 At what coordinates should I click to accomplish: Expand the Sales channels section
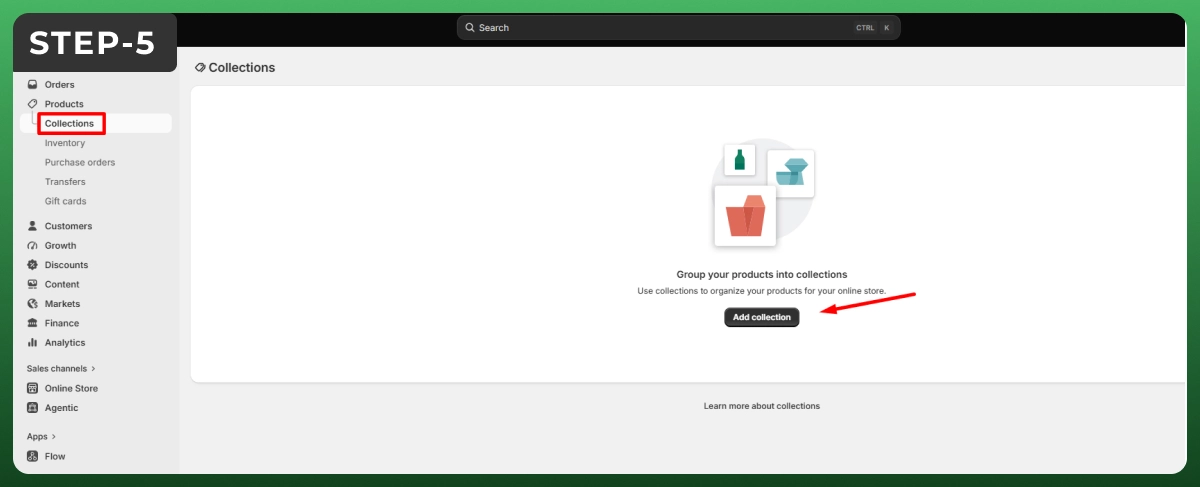click(x=61, y=369)
